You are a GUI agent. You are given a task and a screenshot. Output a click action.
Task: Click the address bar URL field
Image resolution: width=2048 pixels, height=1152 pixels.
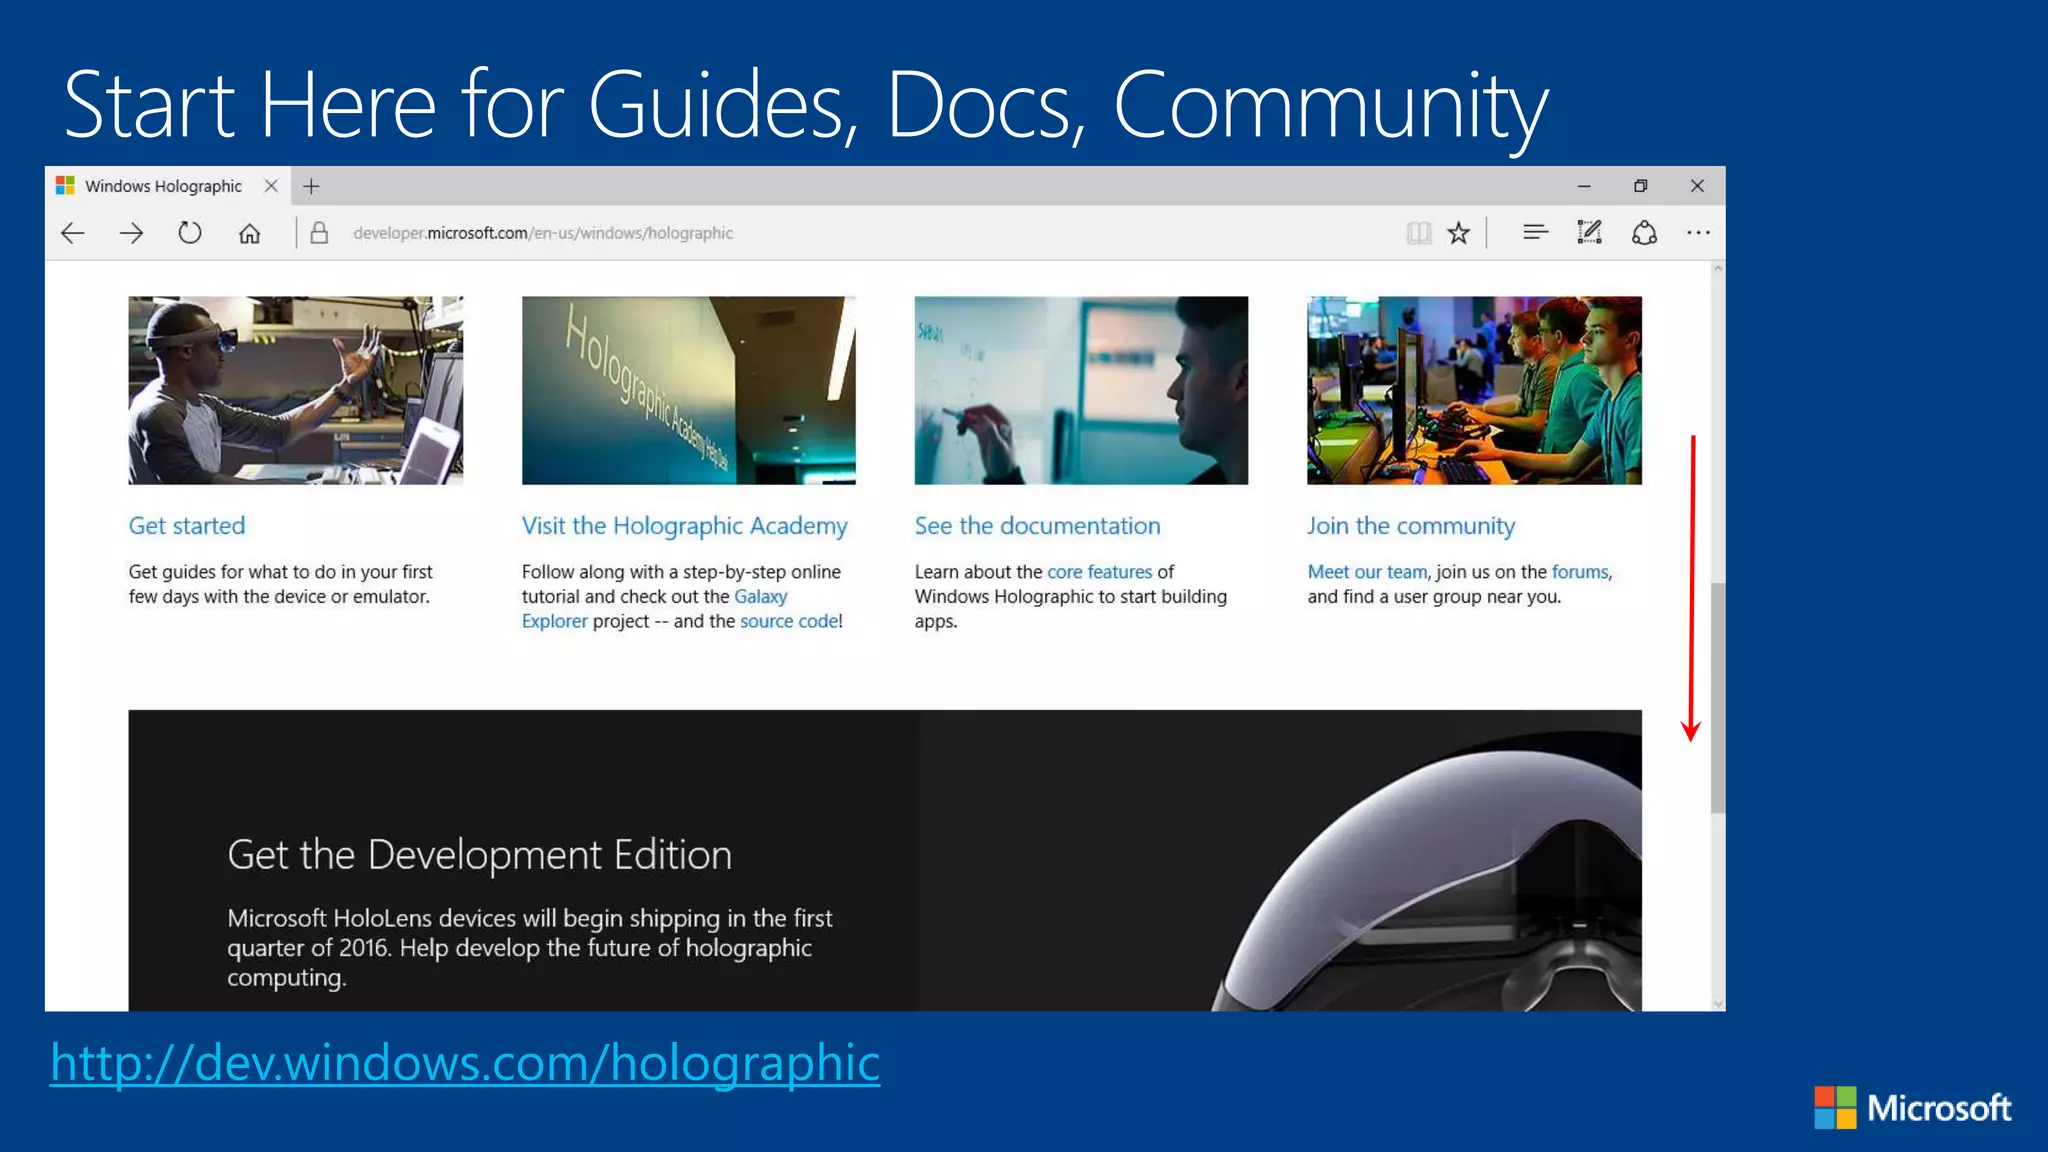pos(543,233)
